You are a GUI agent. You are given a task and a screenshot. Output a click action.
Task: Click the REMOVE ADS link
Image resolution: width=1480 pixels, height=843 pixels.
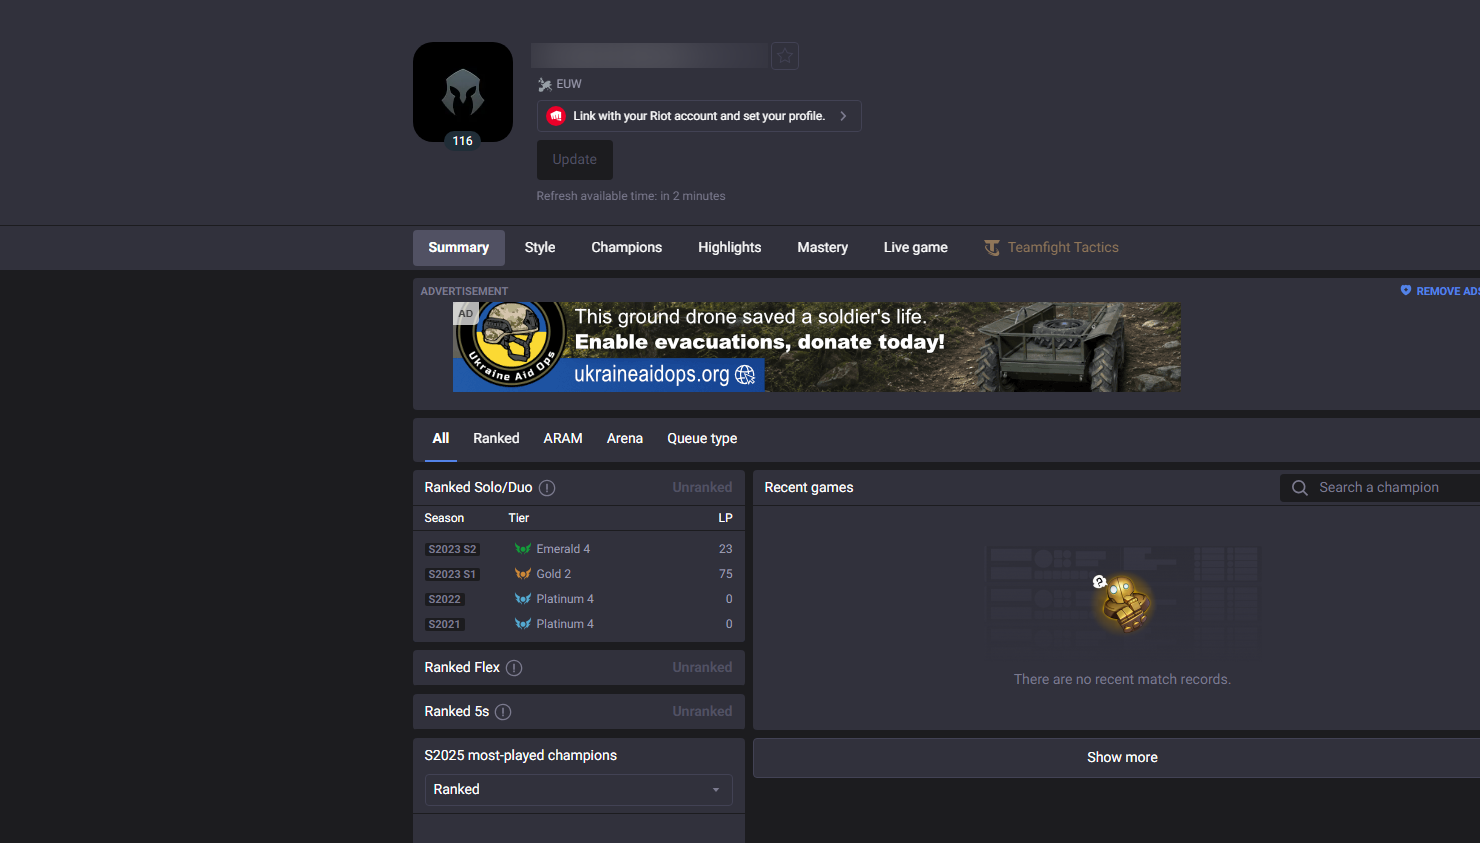click(1440, 291)
